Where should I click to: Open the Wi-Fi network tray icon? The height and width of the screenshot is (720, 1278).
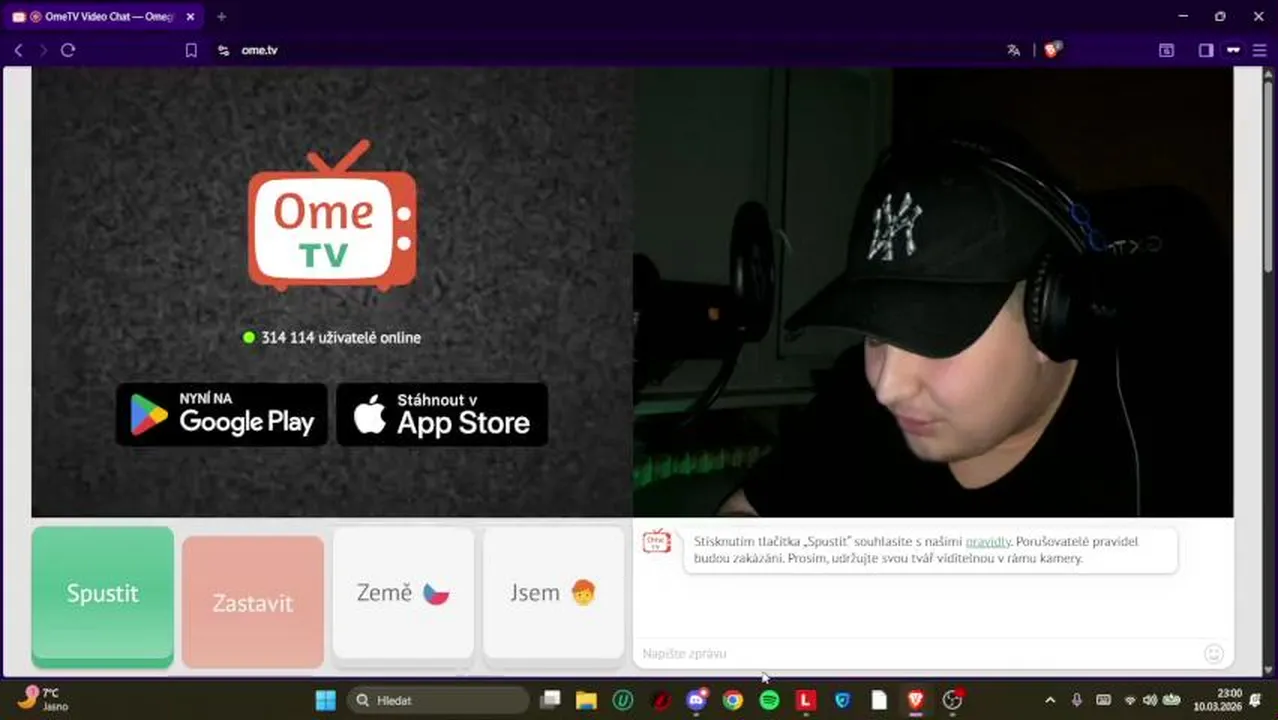1130,700
